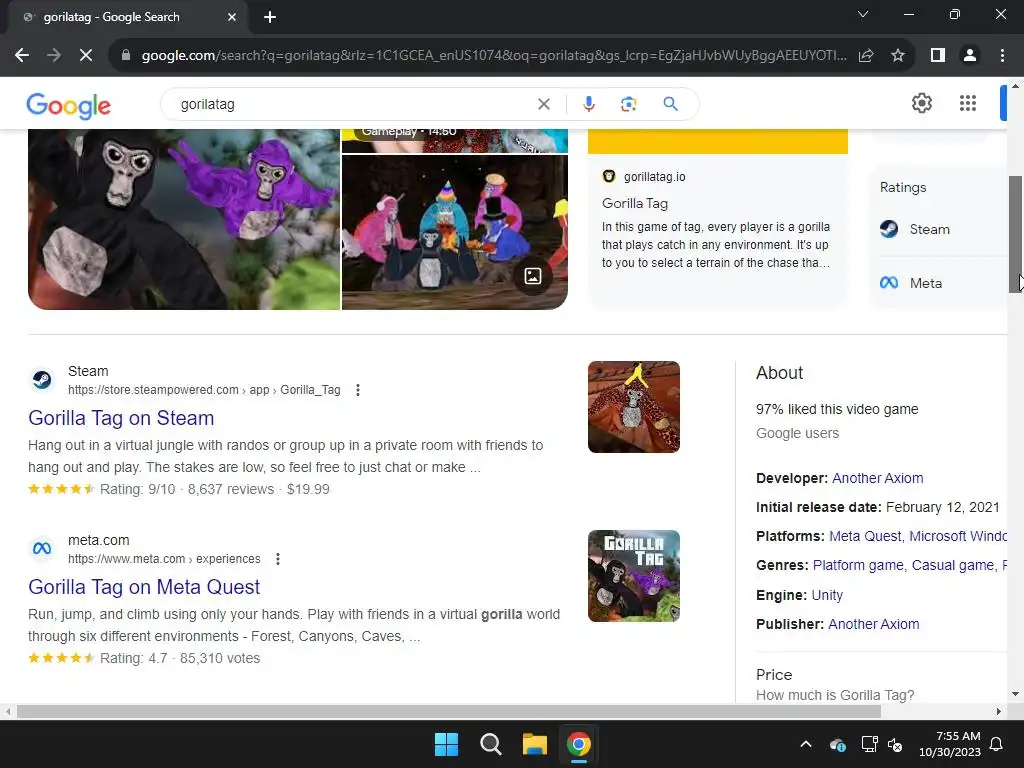Click the share page icon in address bar

point(866,56)
